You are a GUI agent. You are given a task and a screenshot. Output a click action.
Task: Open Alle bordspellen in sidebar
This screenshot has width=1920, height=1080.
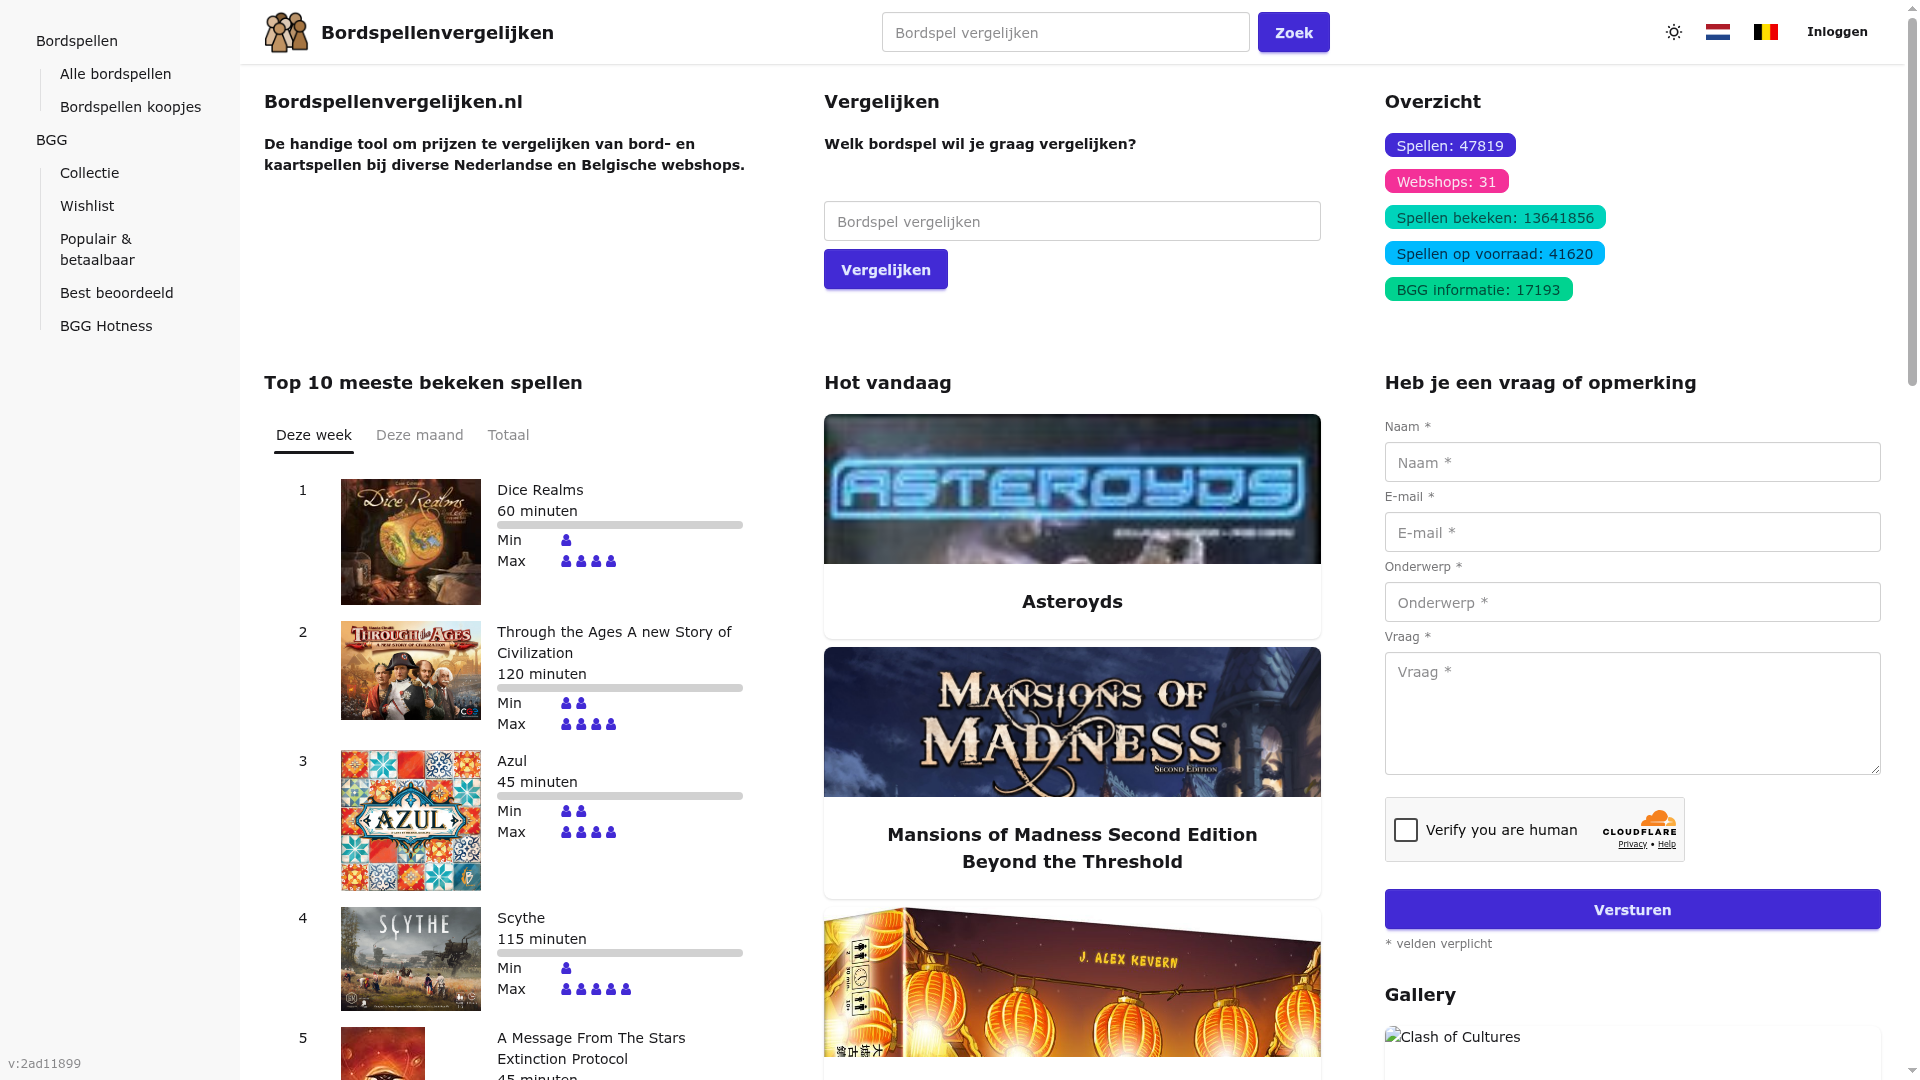116,74
